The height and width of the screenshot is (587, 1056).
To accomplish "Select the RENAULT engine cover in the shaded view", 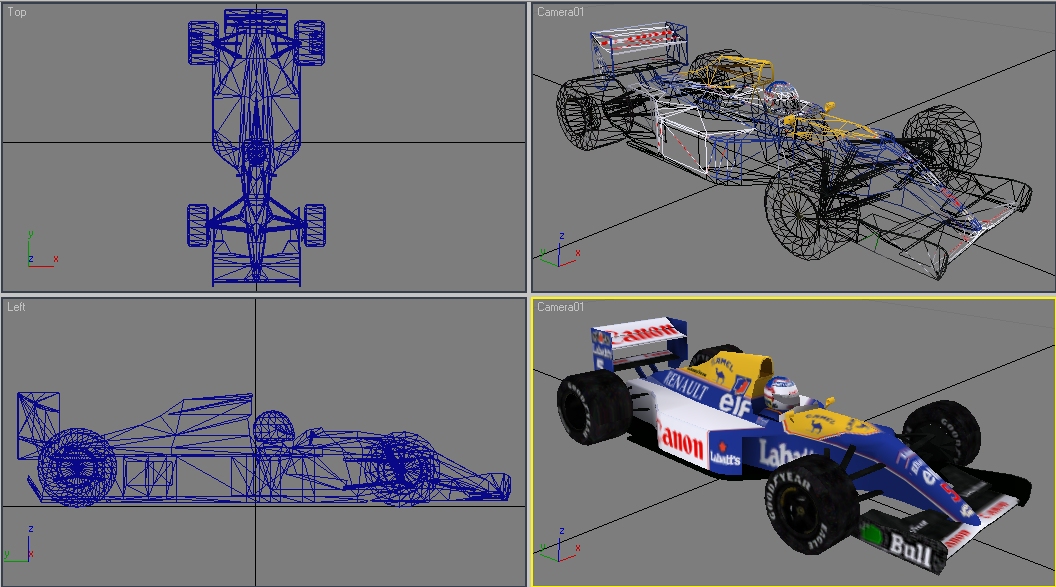I will (x=687, y=385).
